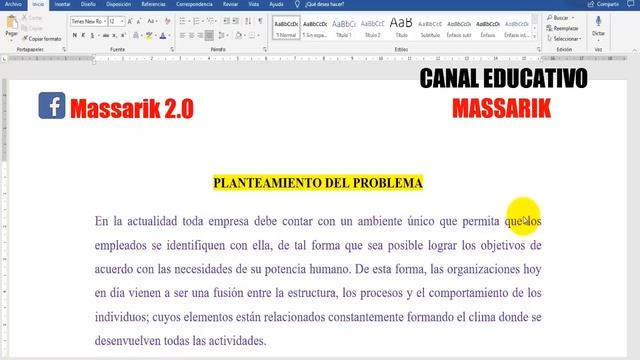Apply multilevel list icon
The height and width of the screenshot is (360, 640).
211,21
